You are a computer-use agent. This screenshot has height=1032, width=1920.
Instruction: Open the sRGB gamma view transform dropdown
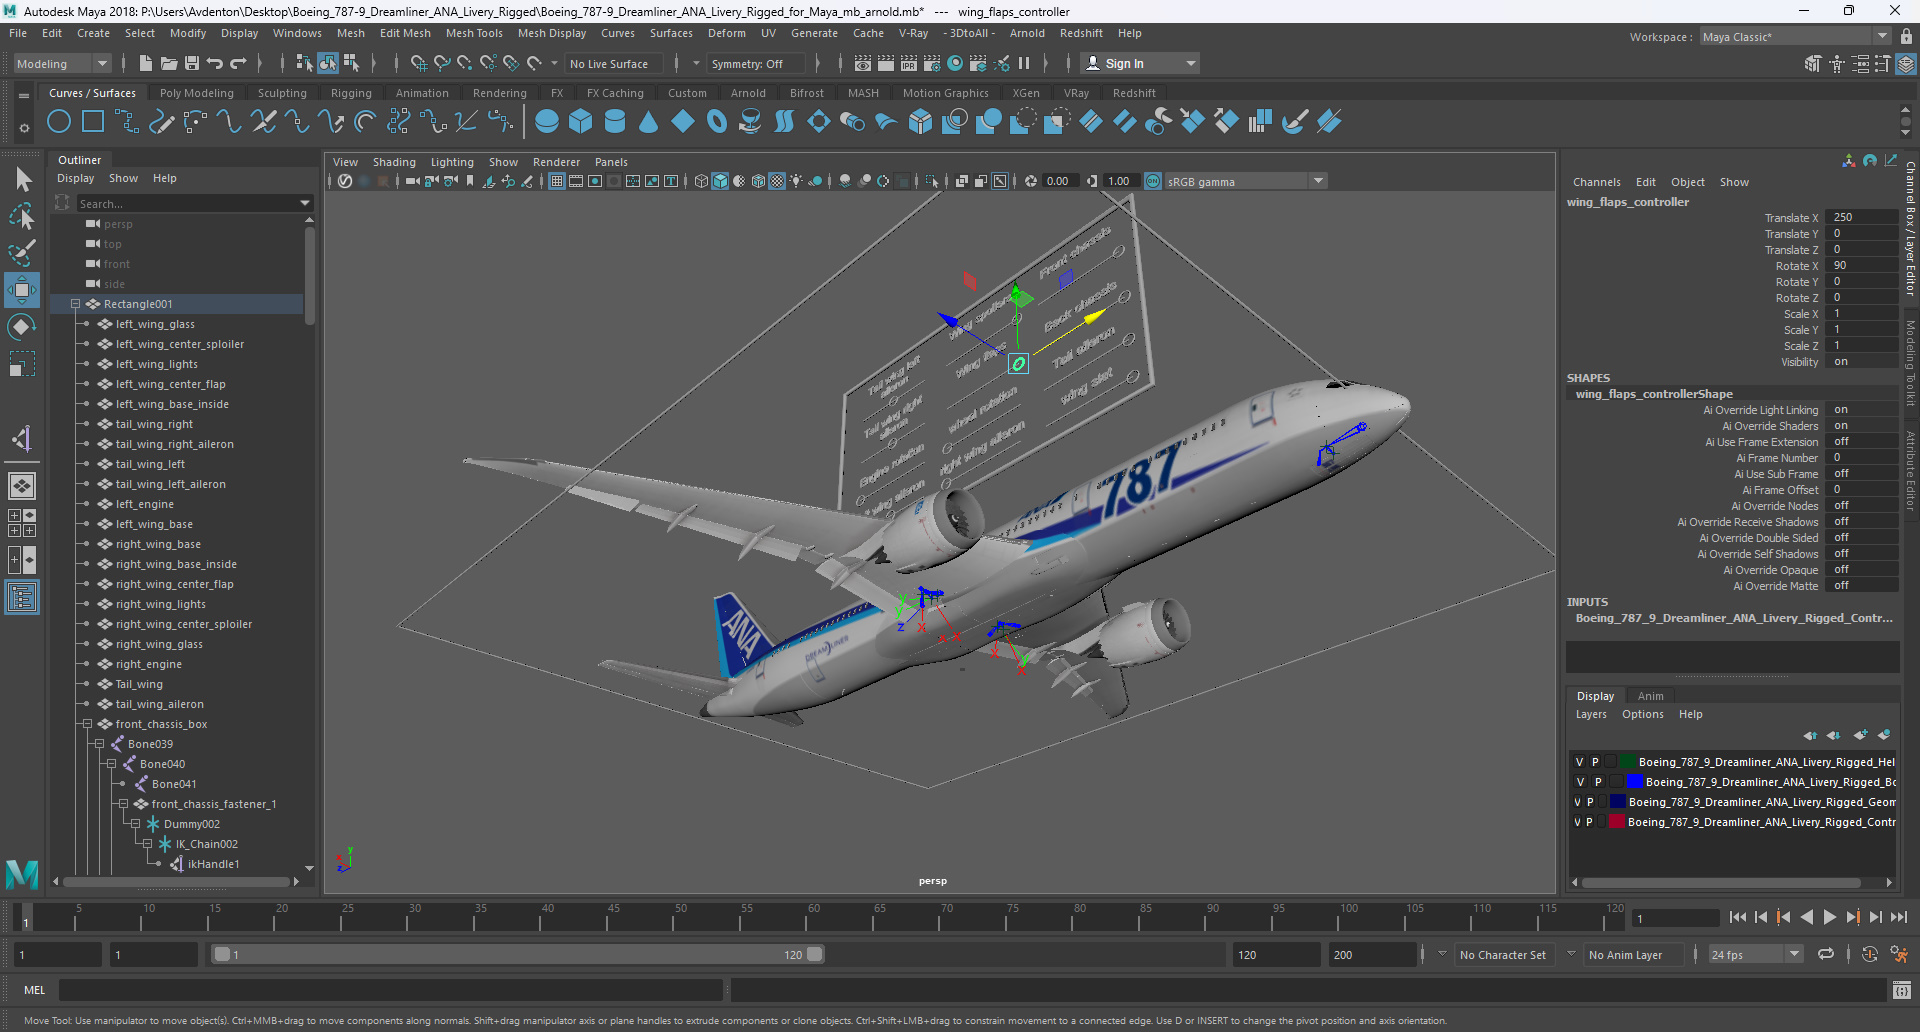coord(1245,181)
